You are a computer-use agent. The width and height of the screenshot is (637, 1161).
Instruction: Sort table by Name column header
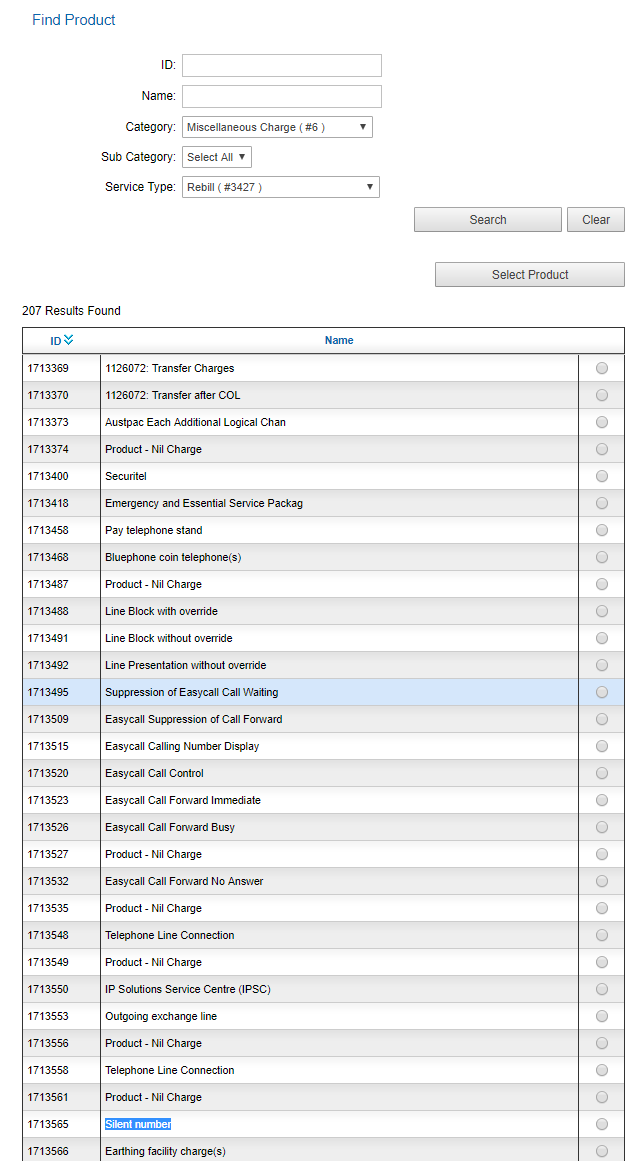click(339, 340)
